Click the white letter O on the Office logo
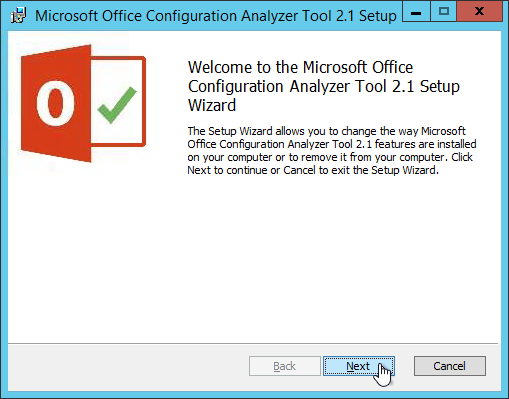509x399 pixels. 55,103
